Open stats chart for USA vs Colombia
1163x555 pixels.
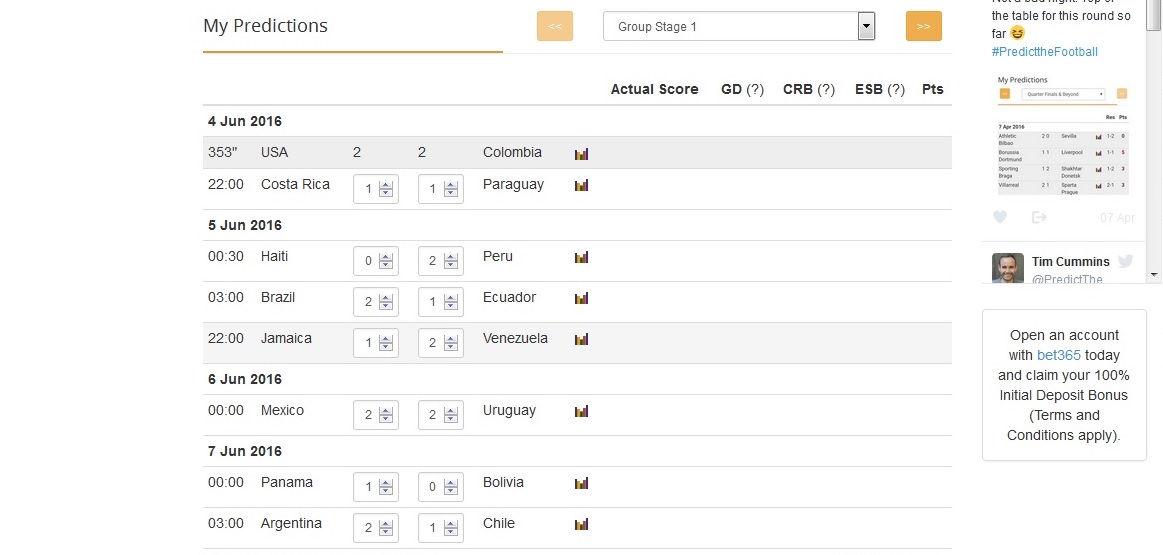click(x=581, y=154)
